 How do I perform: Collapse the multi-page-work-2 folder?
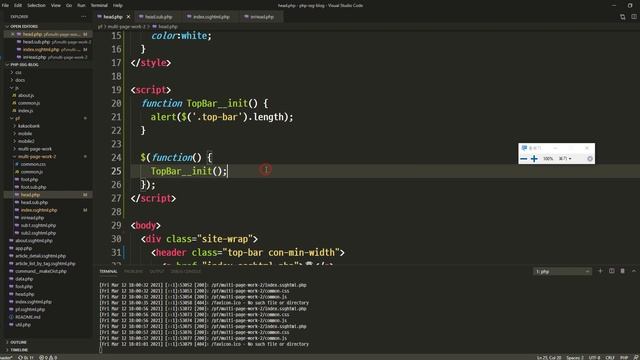(37, 157)
